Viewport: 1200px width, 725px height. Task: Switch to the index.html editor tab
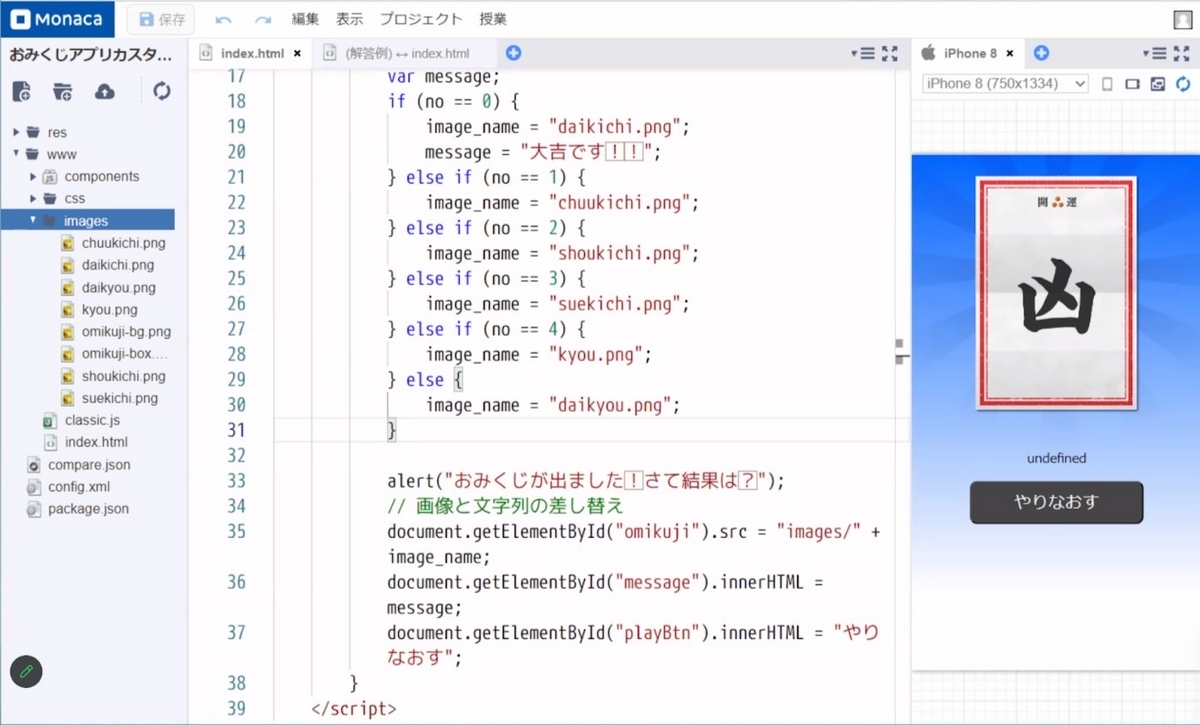tap(252, 53)
